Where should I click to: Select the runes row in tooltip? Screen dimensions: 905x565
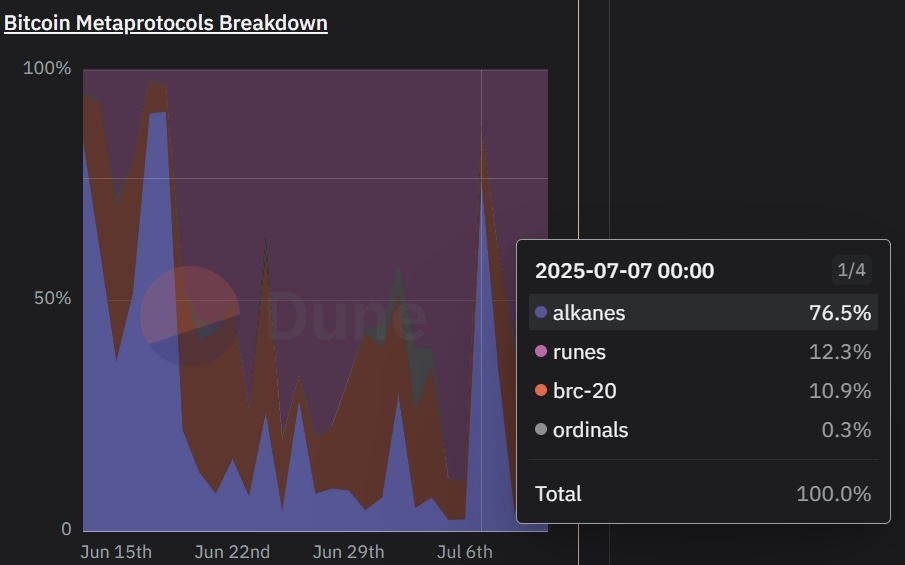(703, 351)
